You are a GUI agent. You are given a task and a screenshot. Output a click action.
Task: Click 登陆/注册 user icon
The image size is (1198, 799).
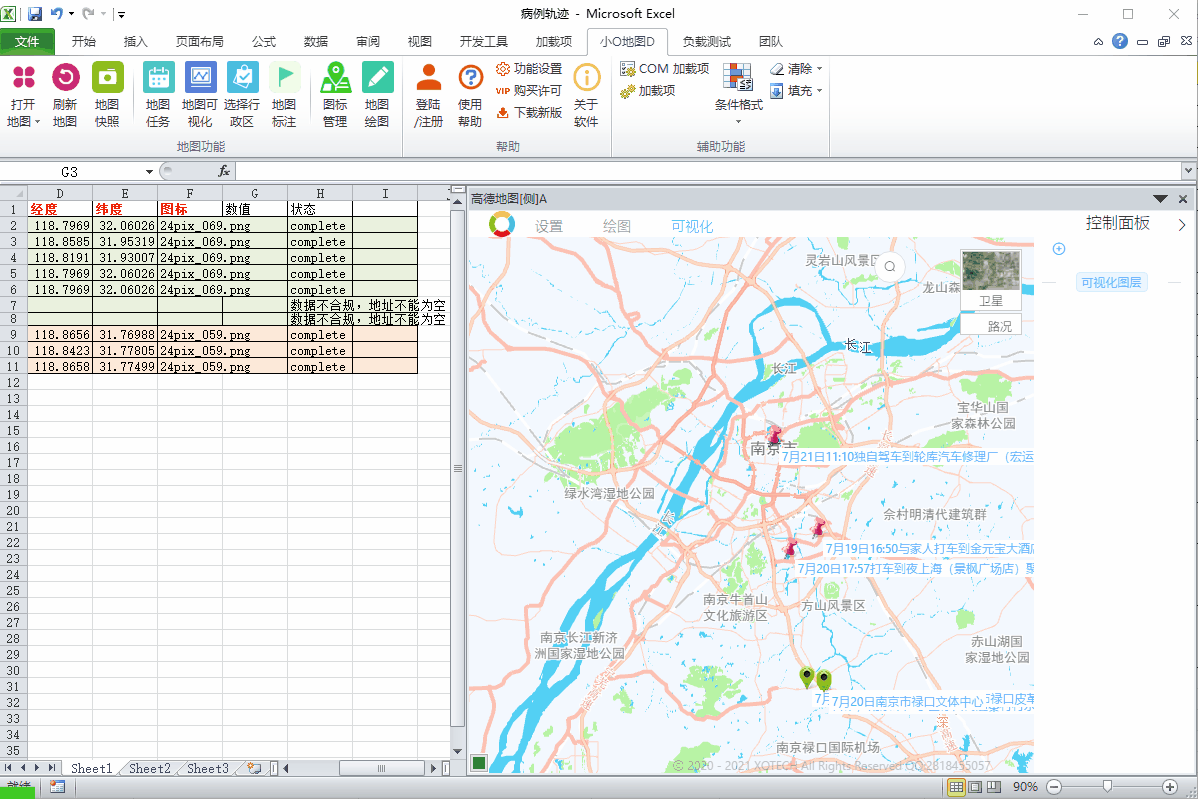(x=429, y=77)
